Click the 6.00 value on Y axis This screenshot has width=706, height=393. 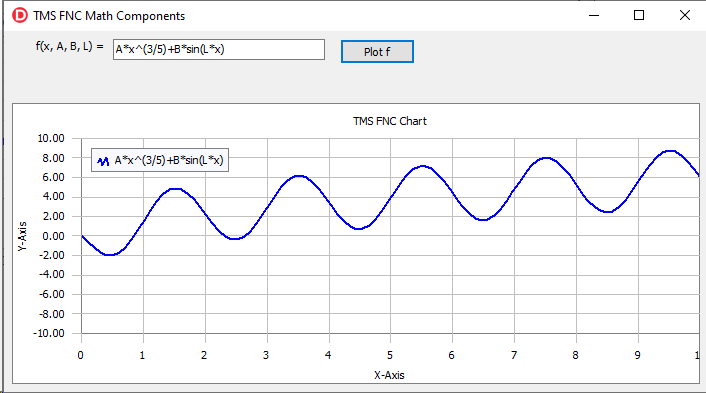coord(53,177)
